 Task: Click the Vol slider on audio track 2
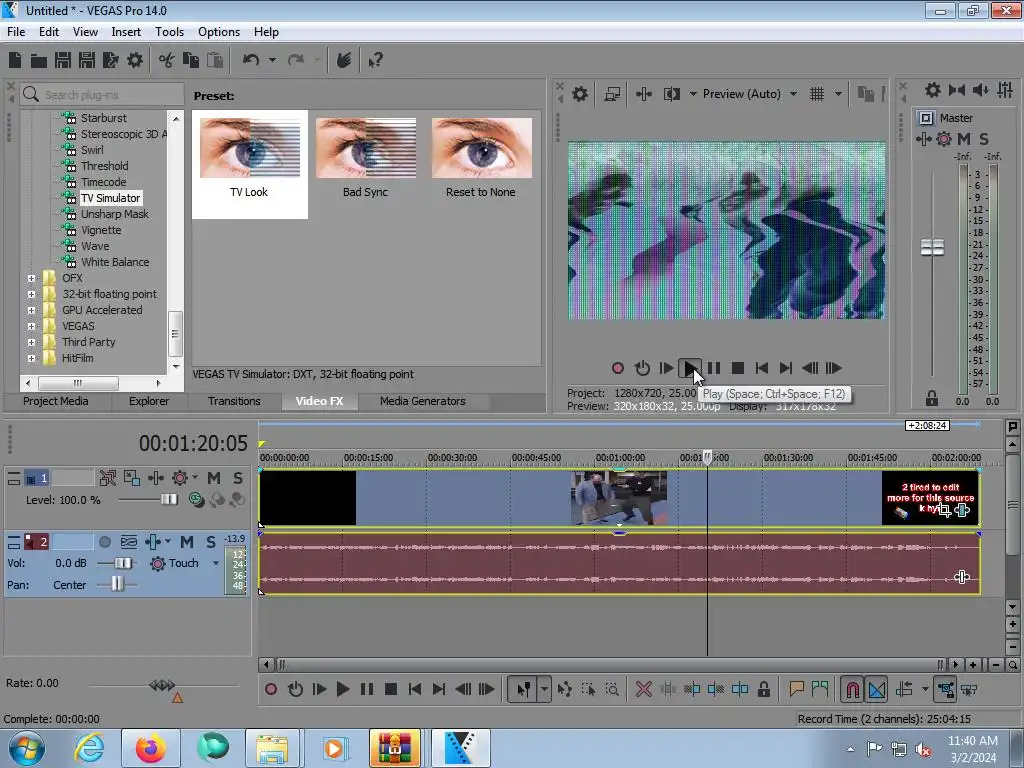(x=123, y=563)
